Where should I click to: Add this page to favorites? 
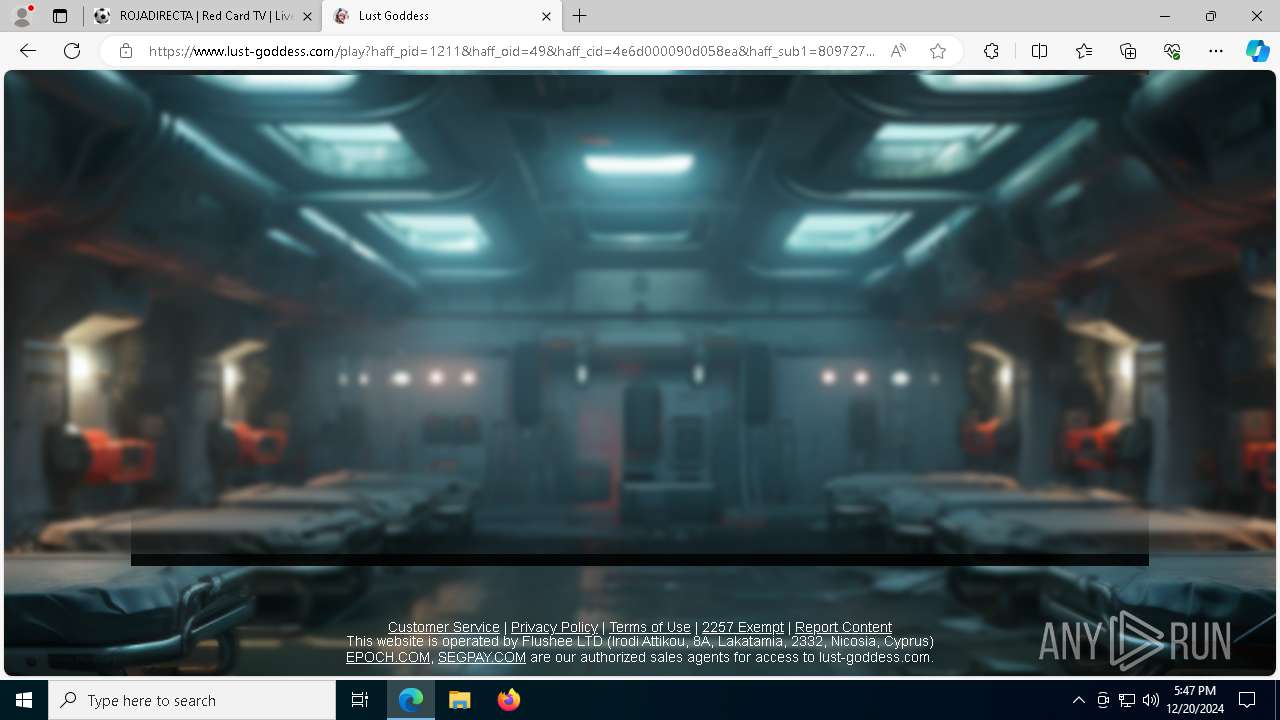tap(938, 51)
